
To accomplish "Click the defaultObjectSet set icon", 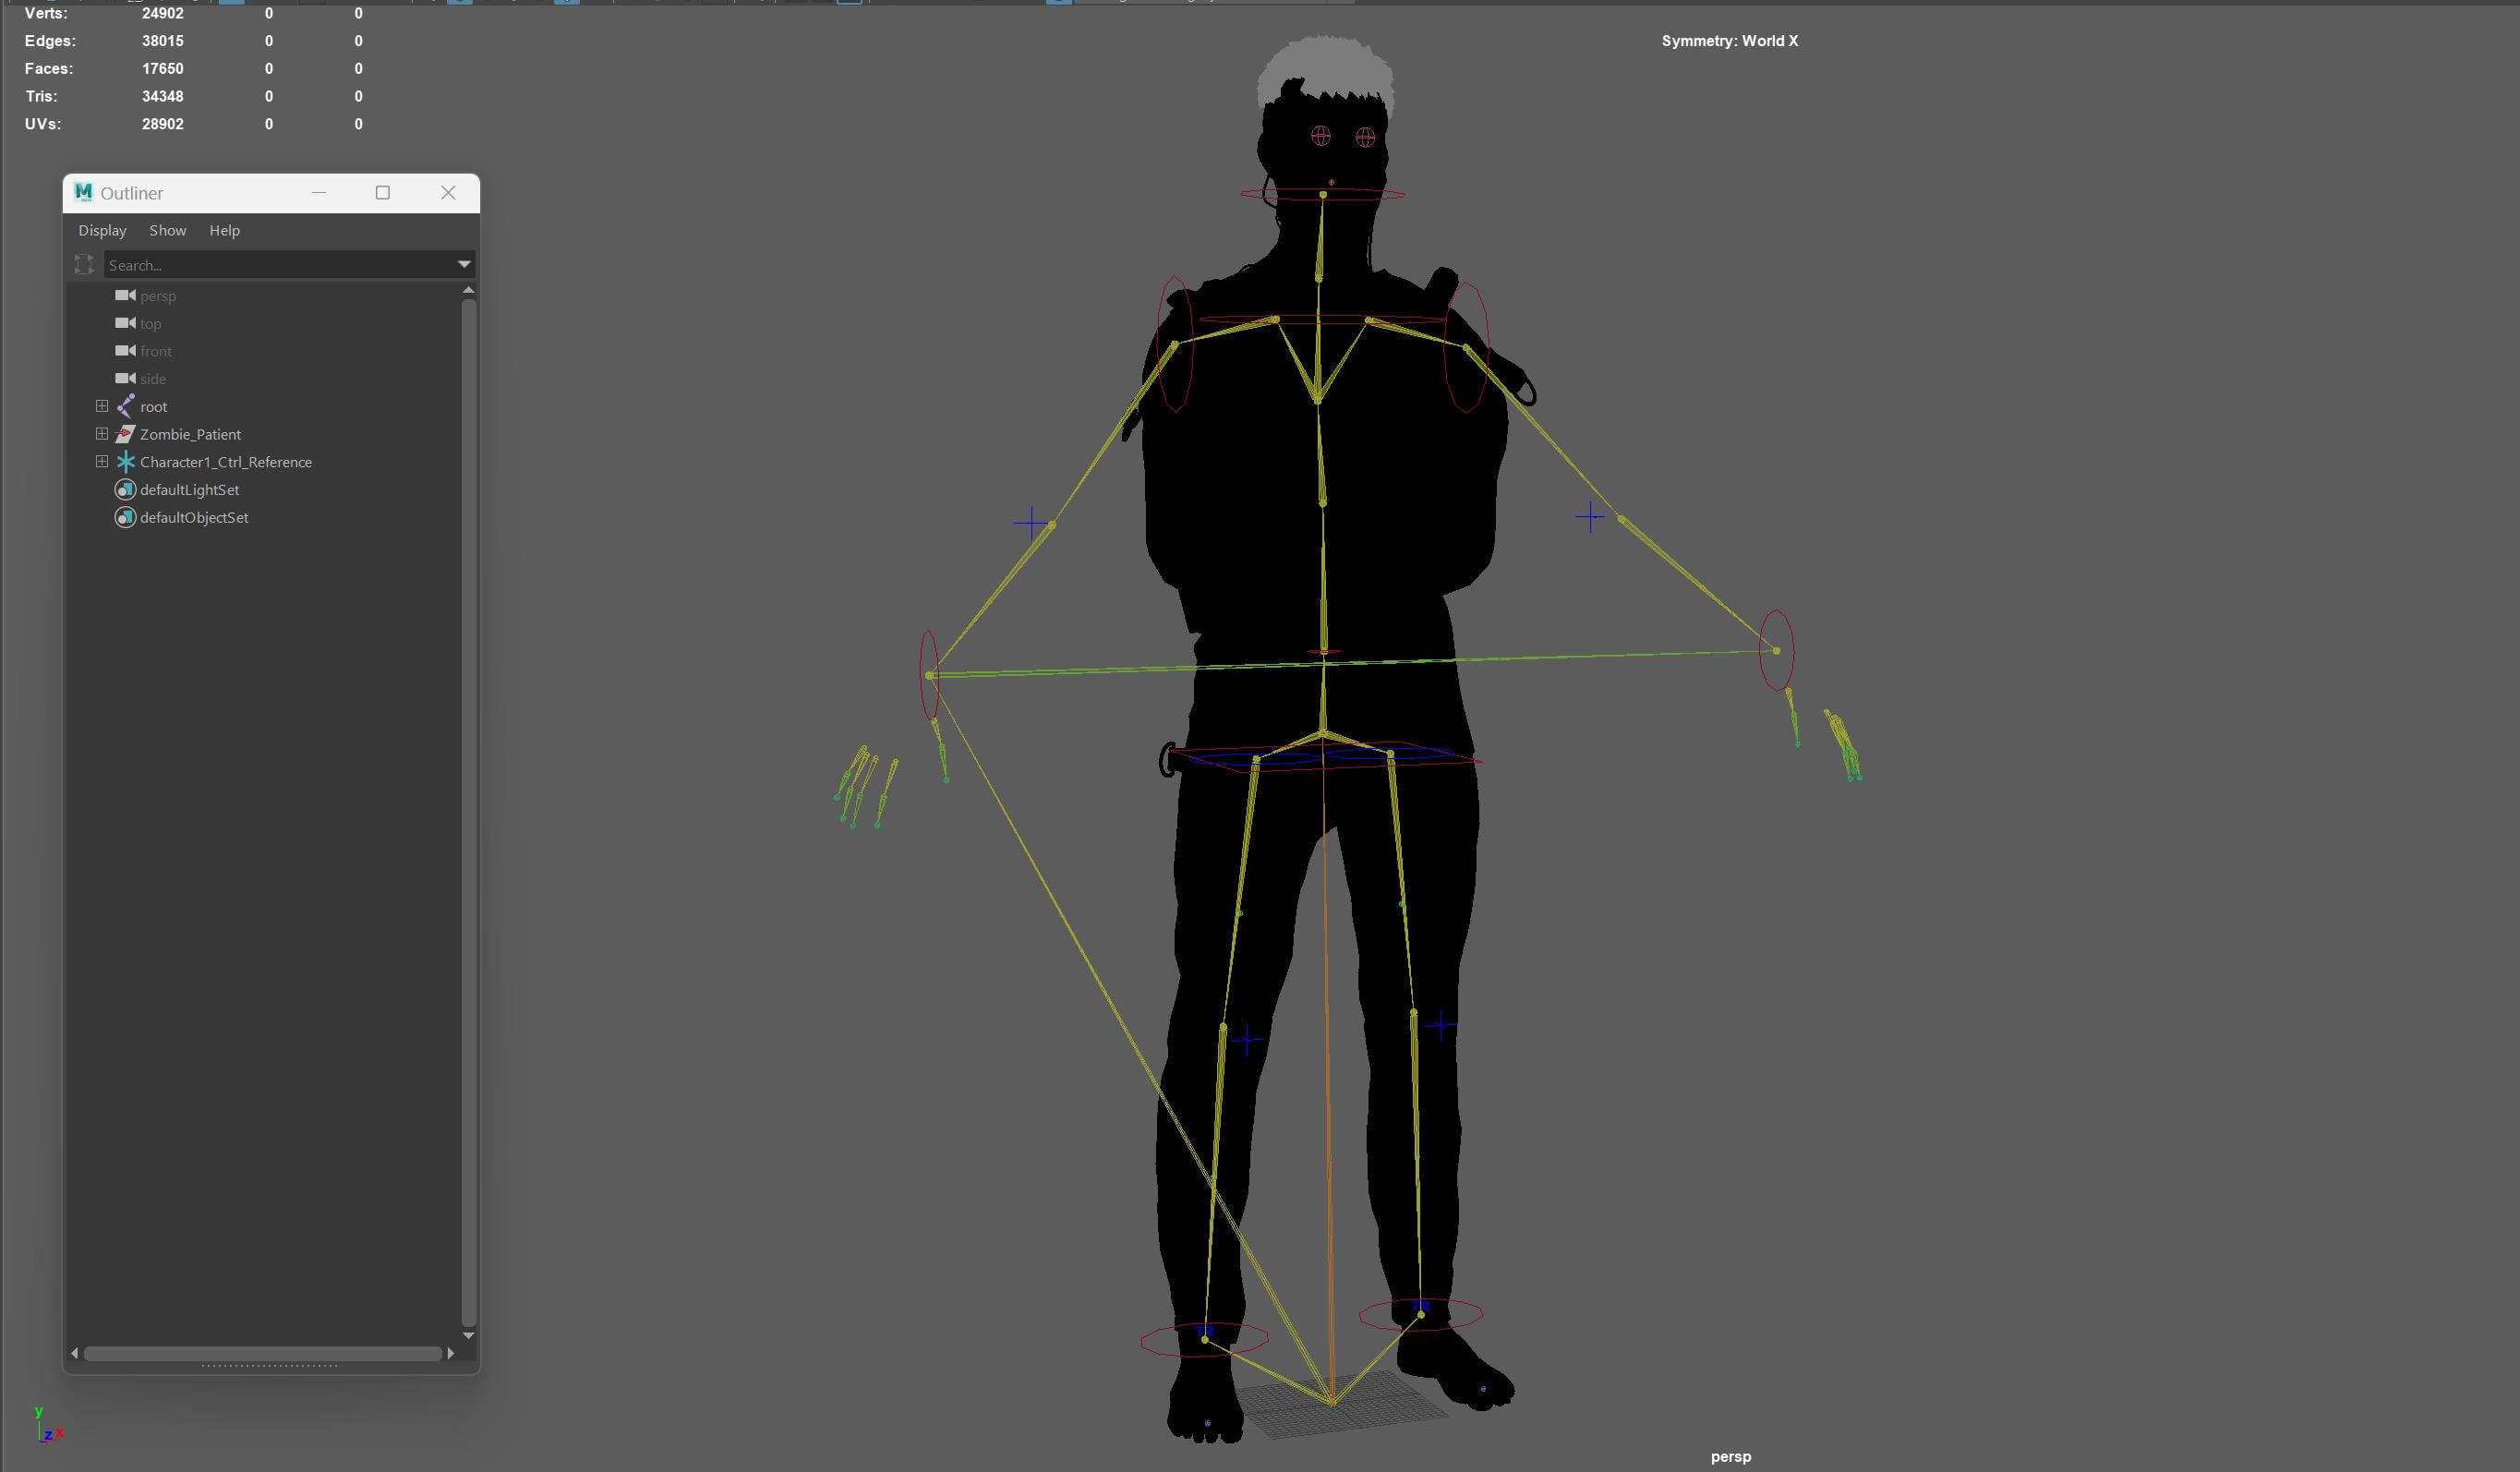I will (x=125, y=517).
